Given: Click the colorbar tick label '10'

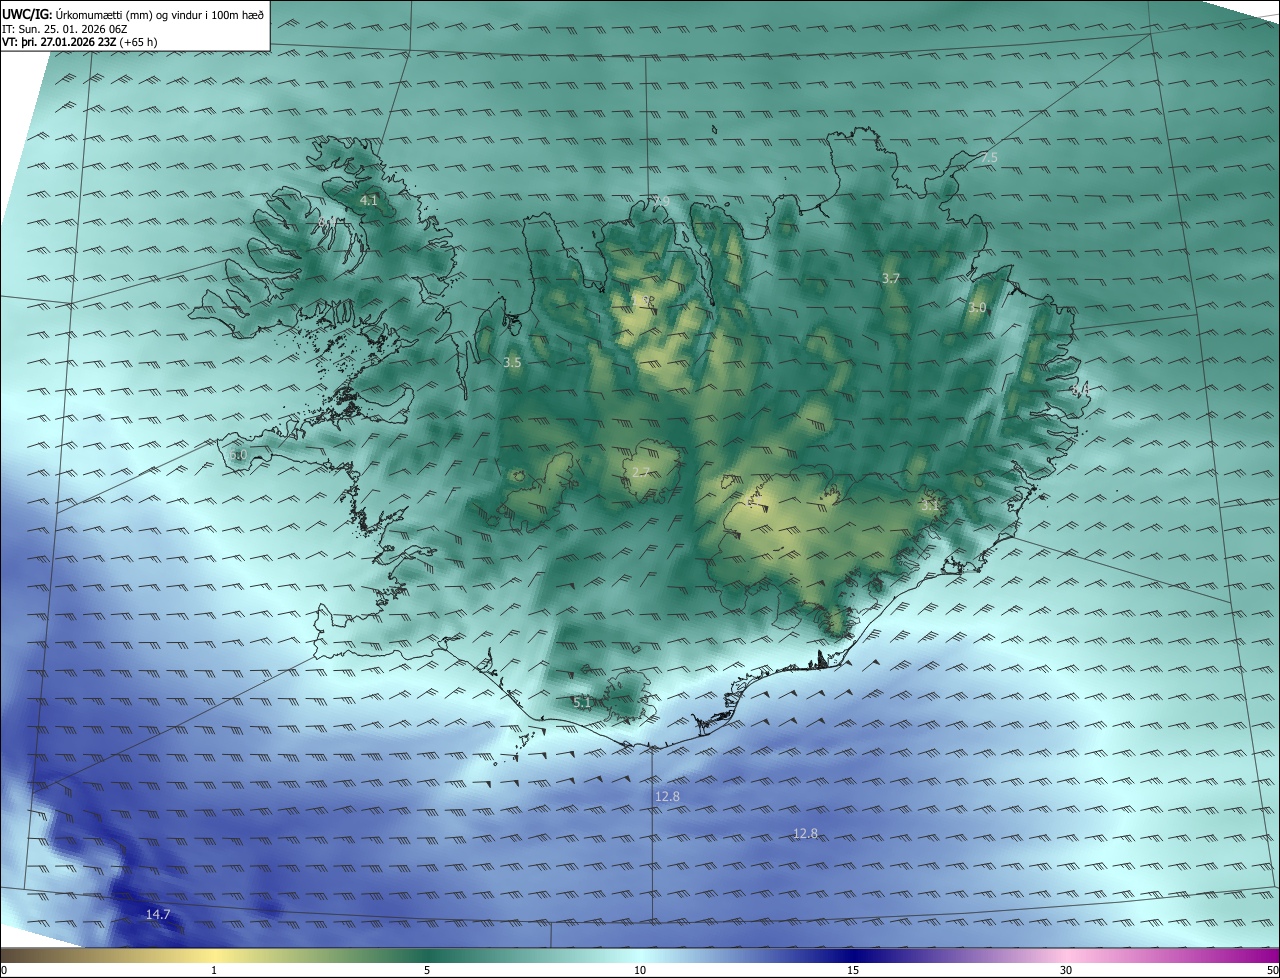Looking at the screenshot, I should 640,970.
